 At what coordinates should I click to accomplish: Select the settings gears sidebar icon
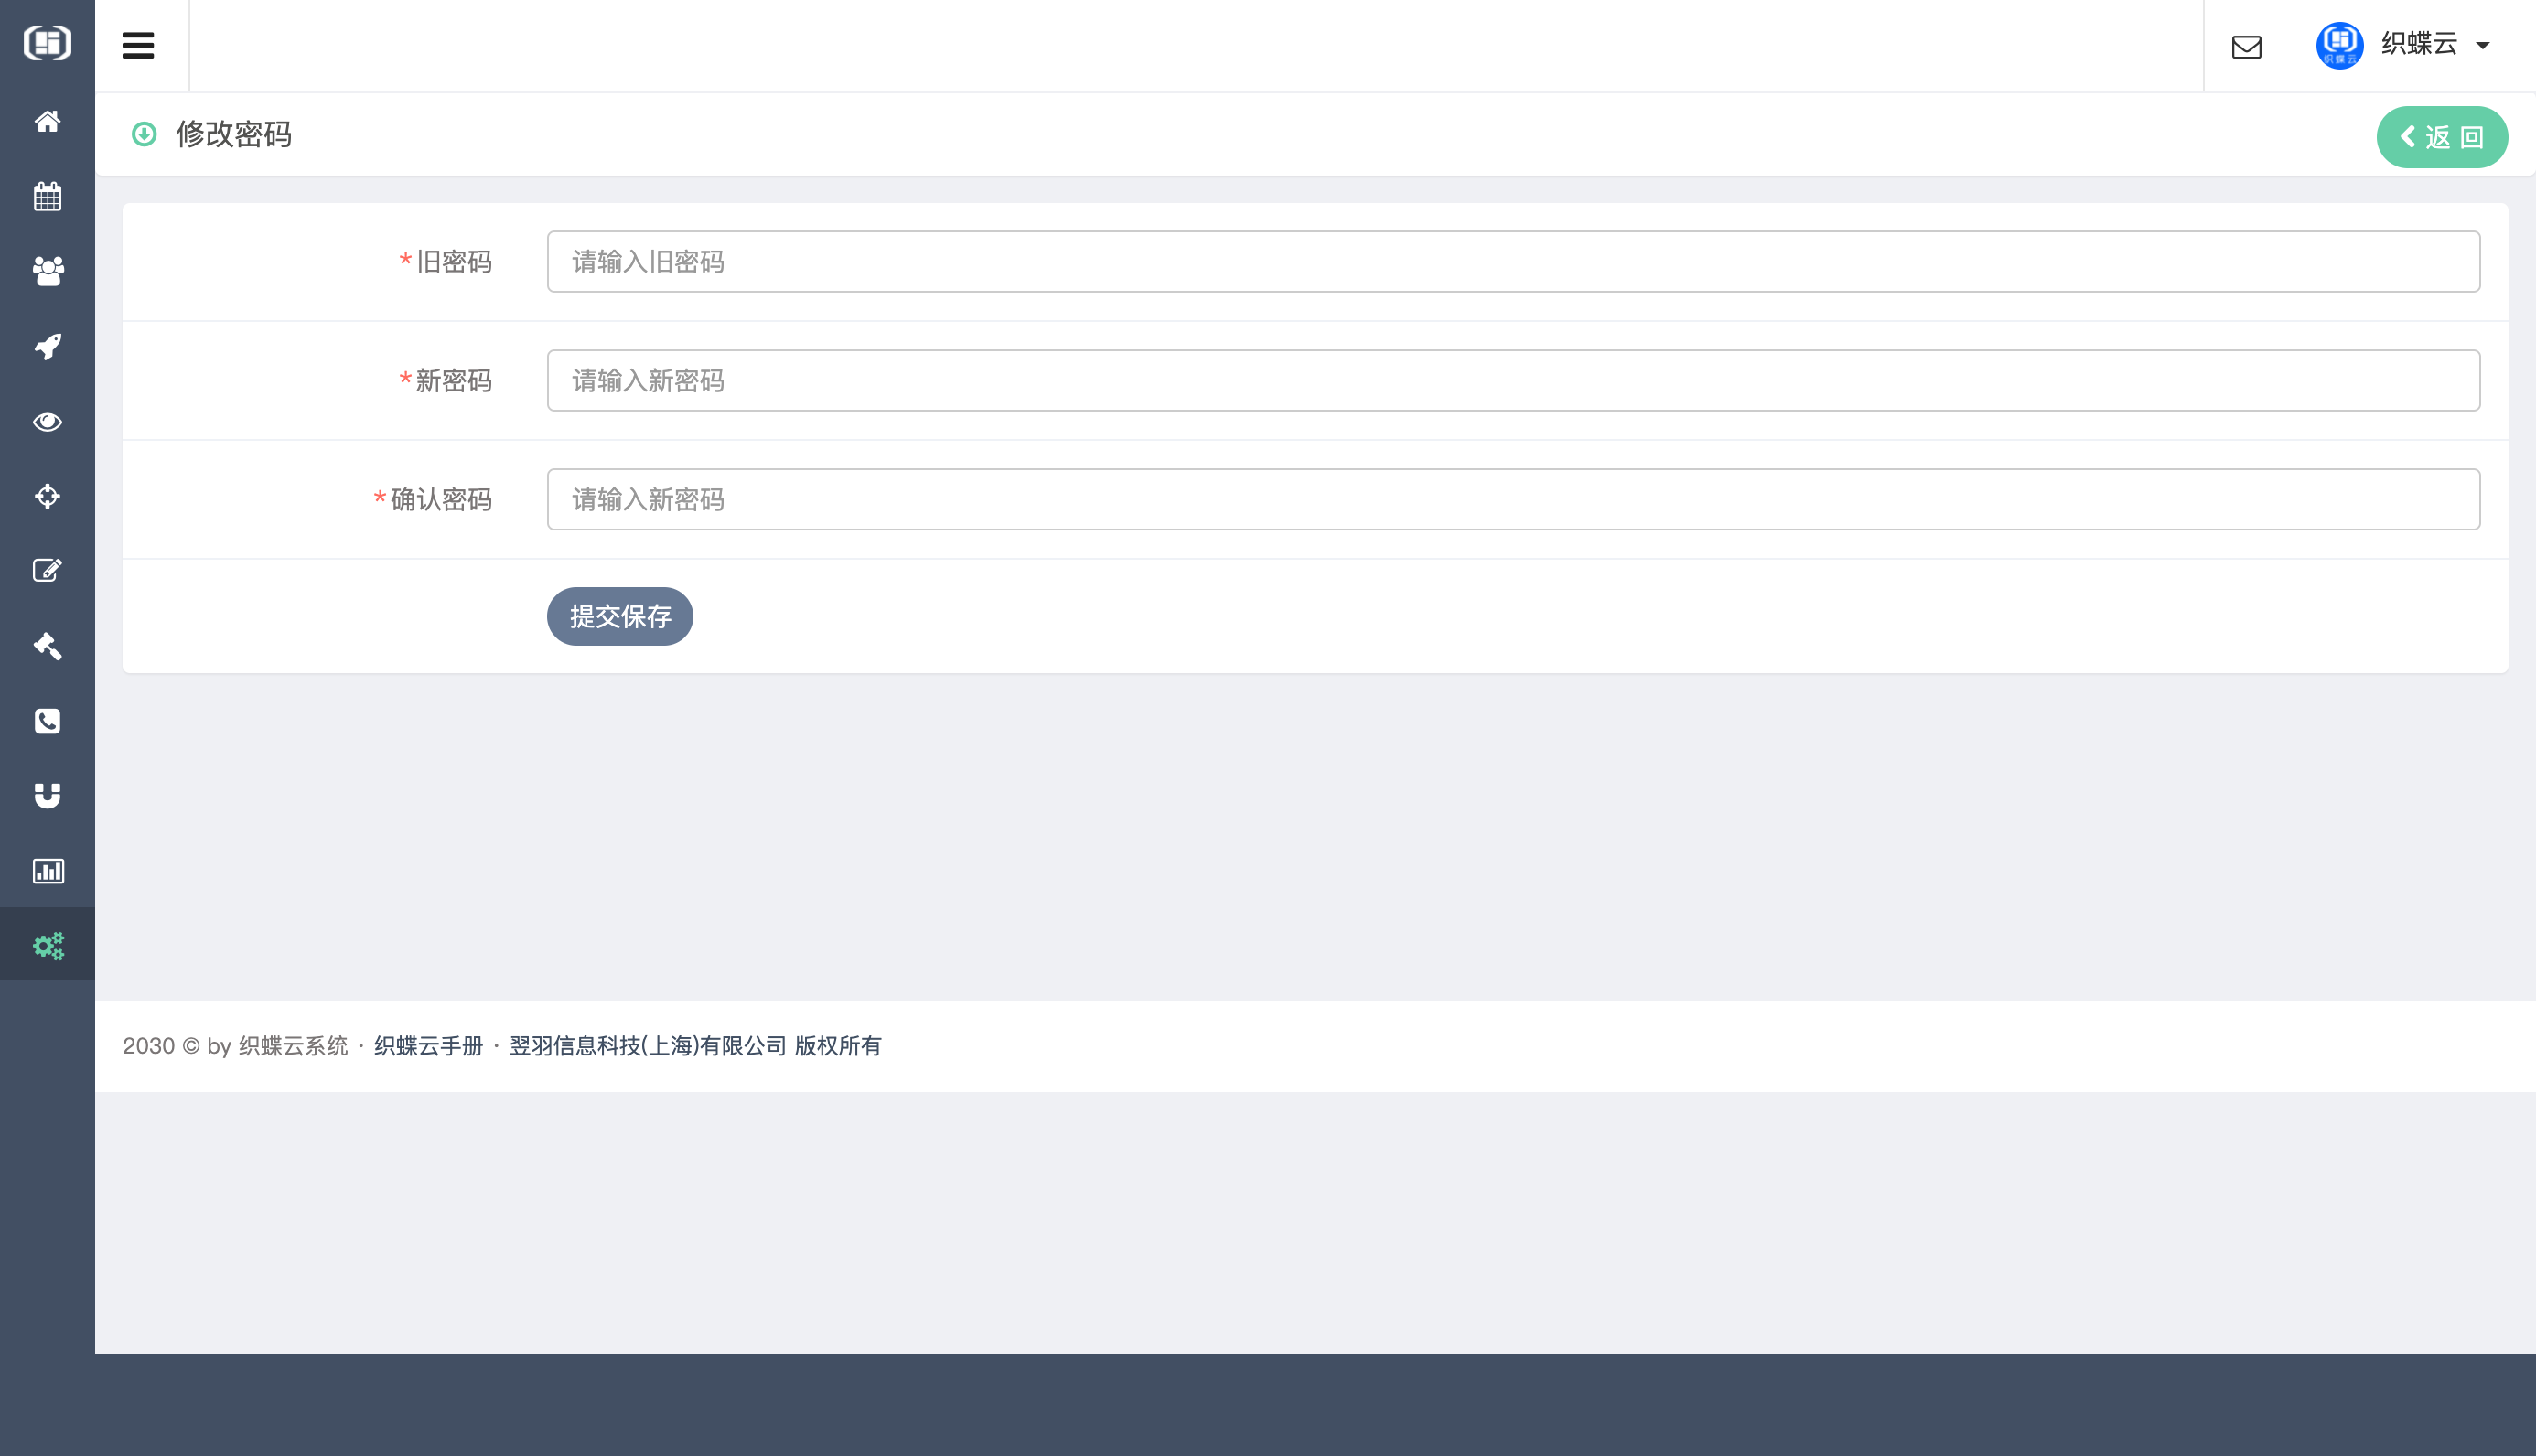47,945
